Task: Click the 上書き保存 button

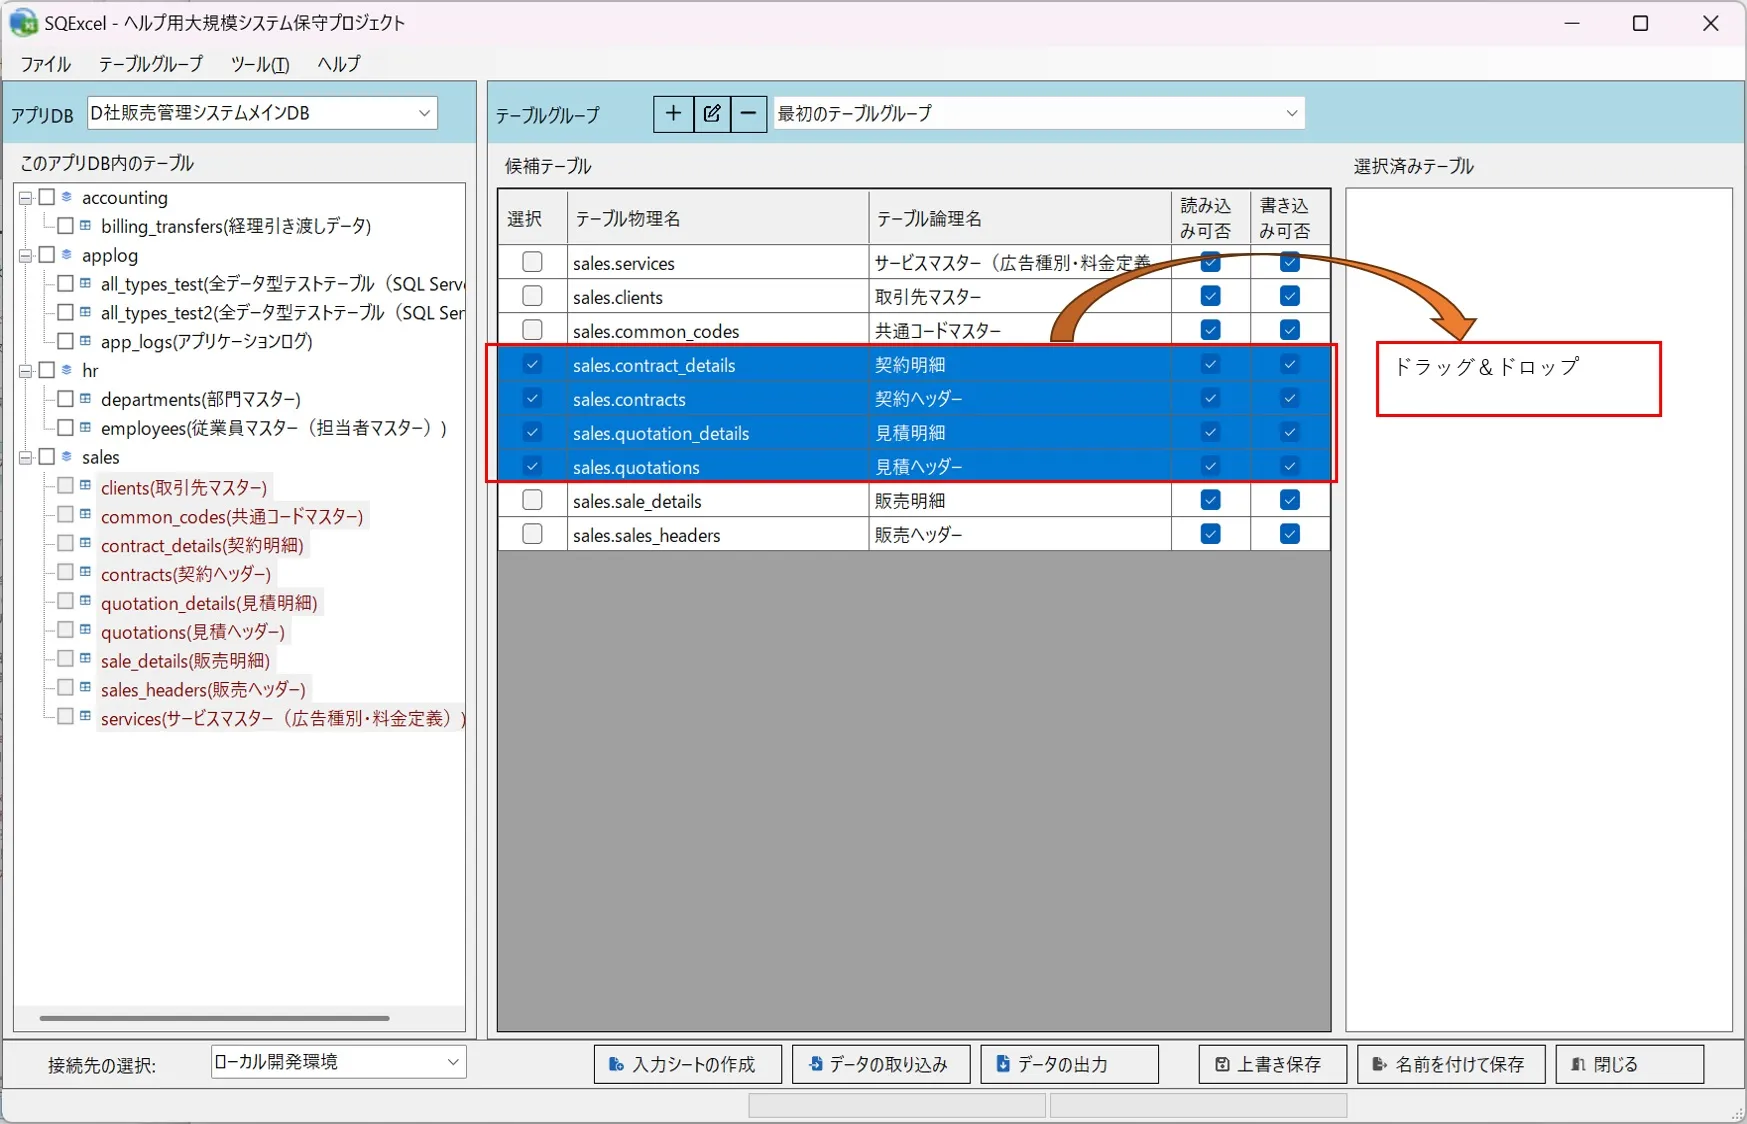Action: pyautogui.click(x=1272, y=1064)
